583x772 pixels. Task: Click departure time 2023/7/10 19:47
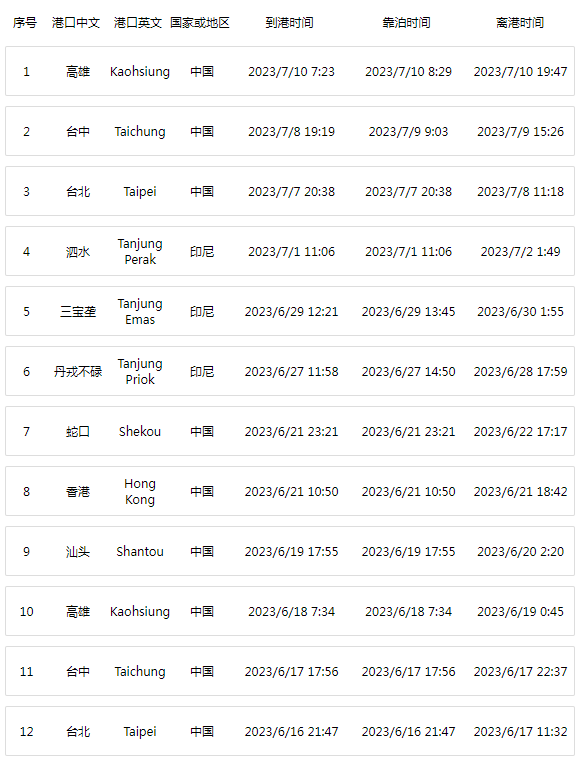coord(520,72)
